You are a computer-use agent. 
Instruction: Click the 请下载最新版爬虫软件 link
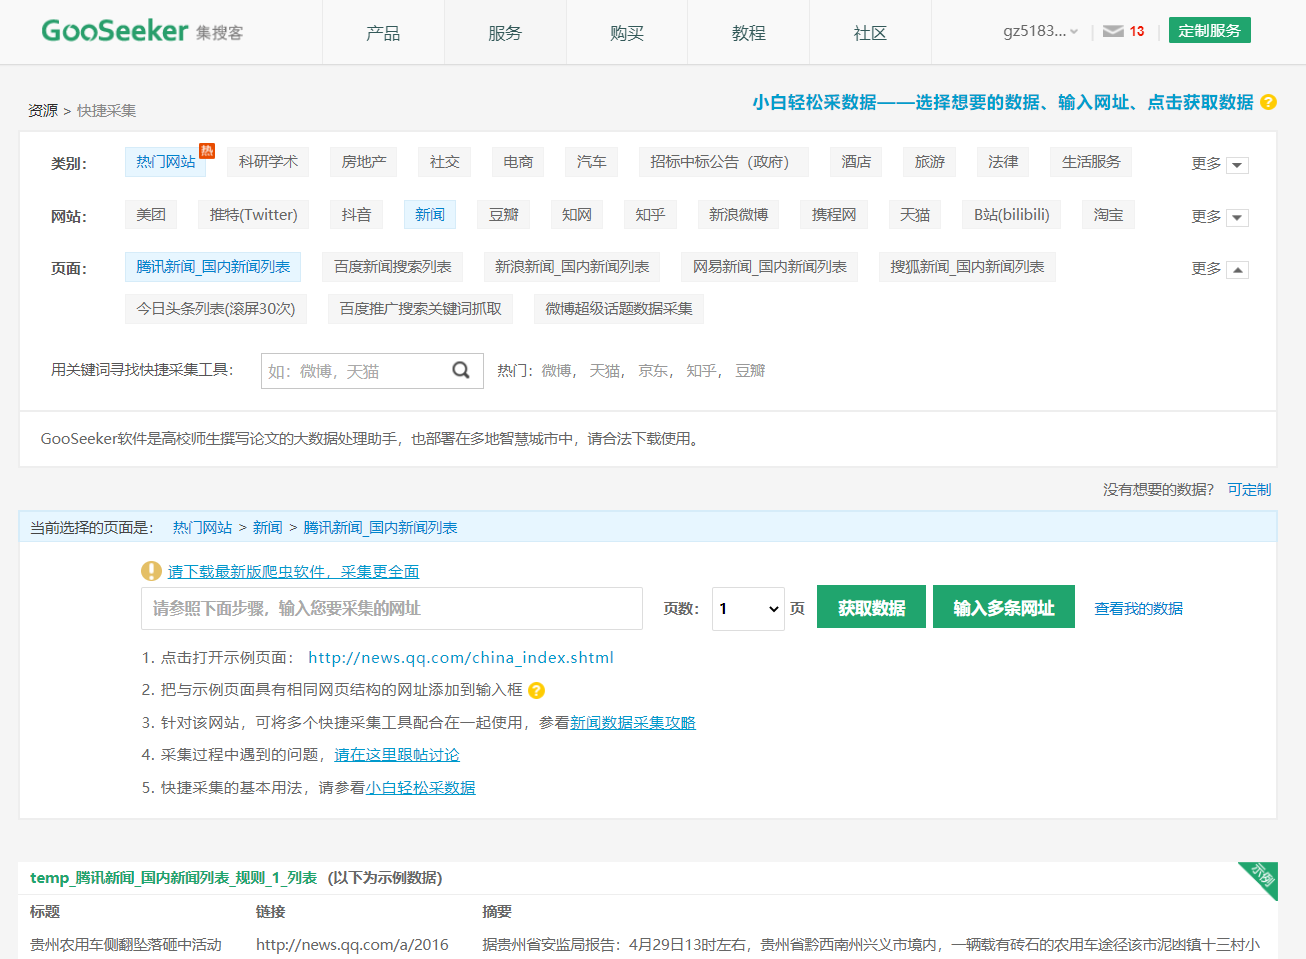(x=293, y=571)
